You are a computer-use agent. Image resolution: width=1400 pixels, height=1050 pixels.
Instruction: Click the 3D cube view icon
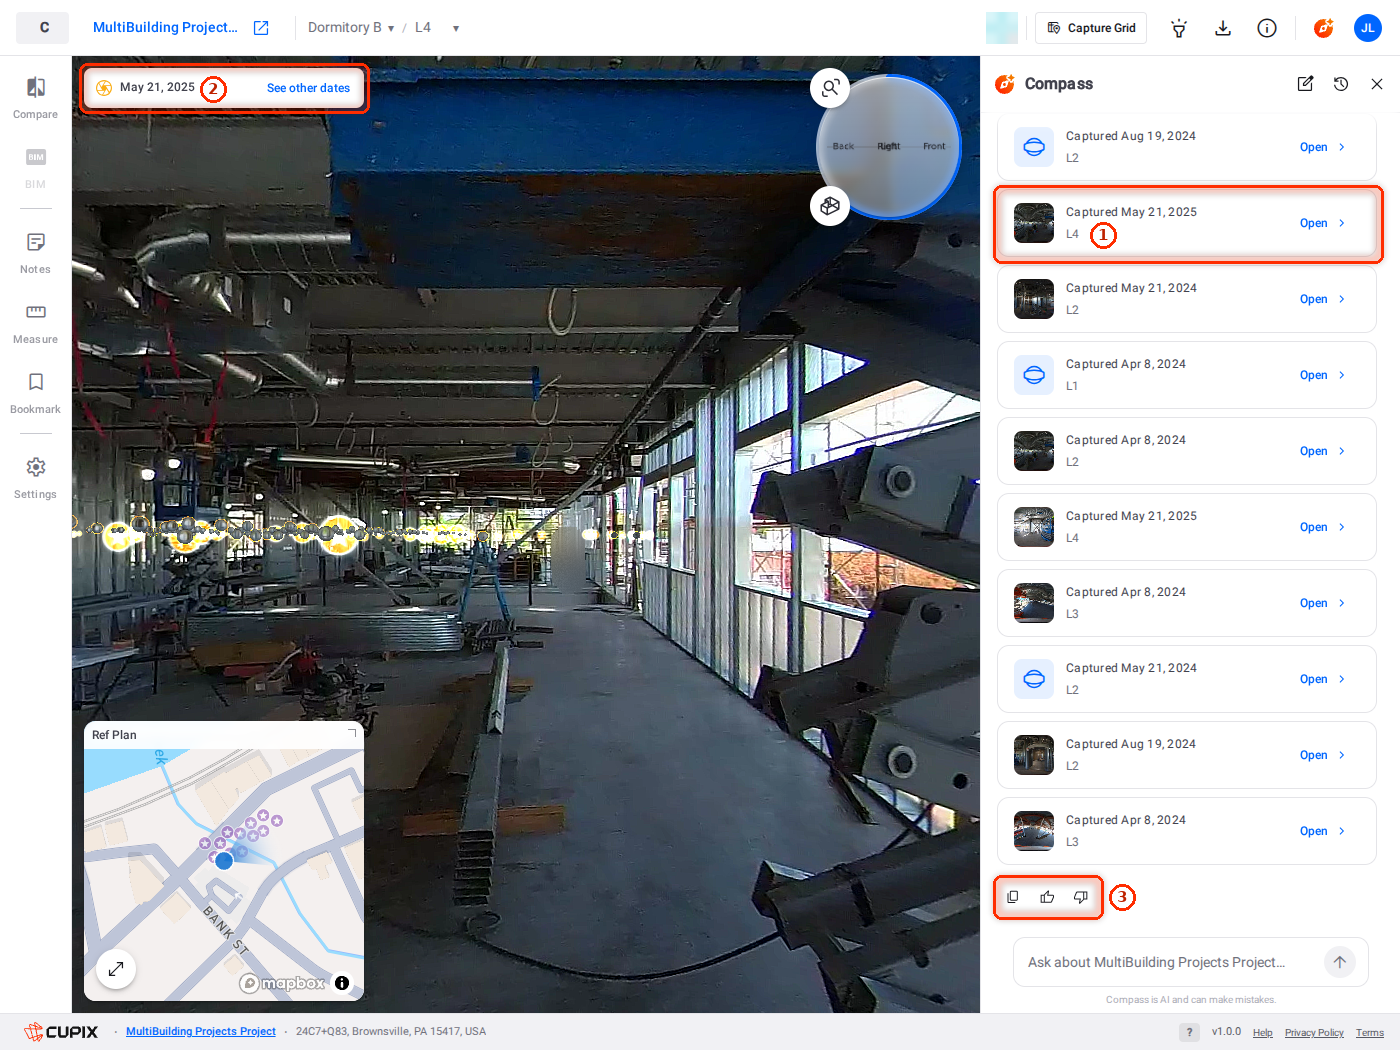point(830,206)
